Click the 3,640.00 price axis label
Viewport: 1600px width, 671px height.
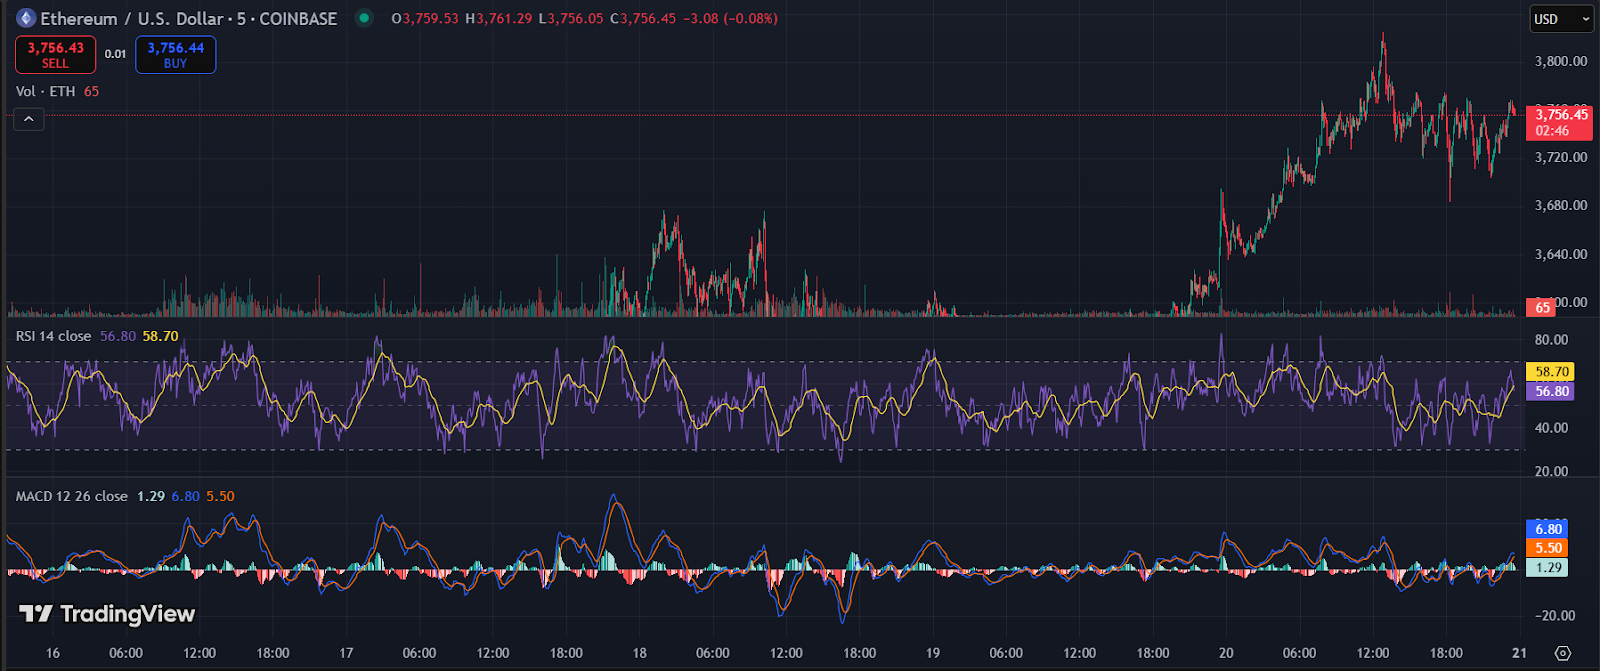pos(1561,254)
